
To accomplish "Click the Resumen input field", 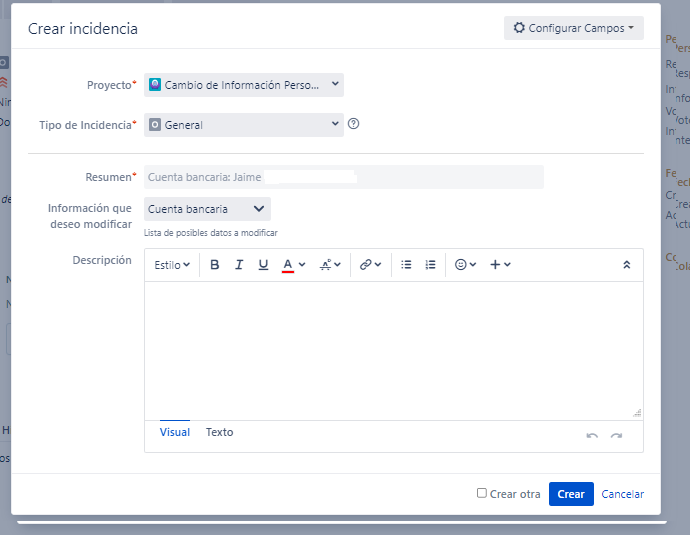I will point(344,177).
